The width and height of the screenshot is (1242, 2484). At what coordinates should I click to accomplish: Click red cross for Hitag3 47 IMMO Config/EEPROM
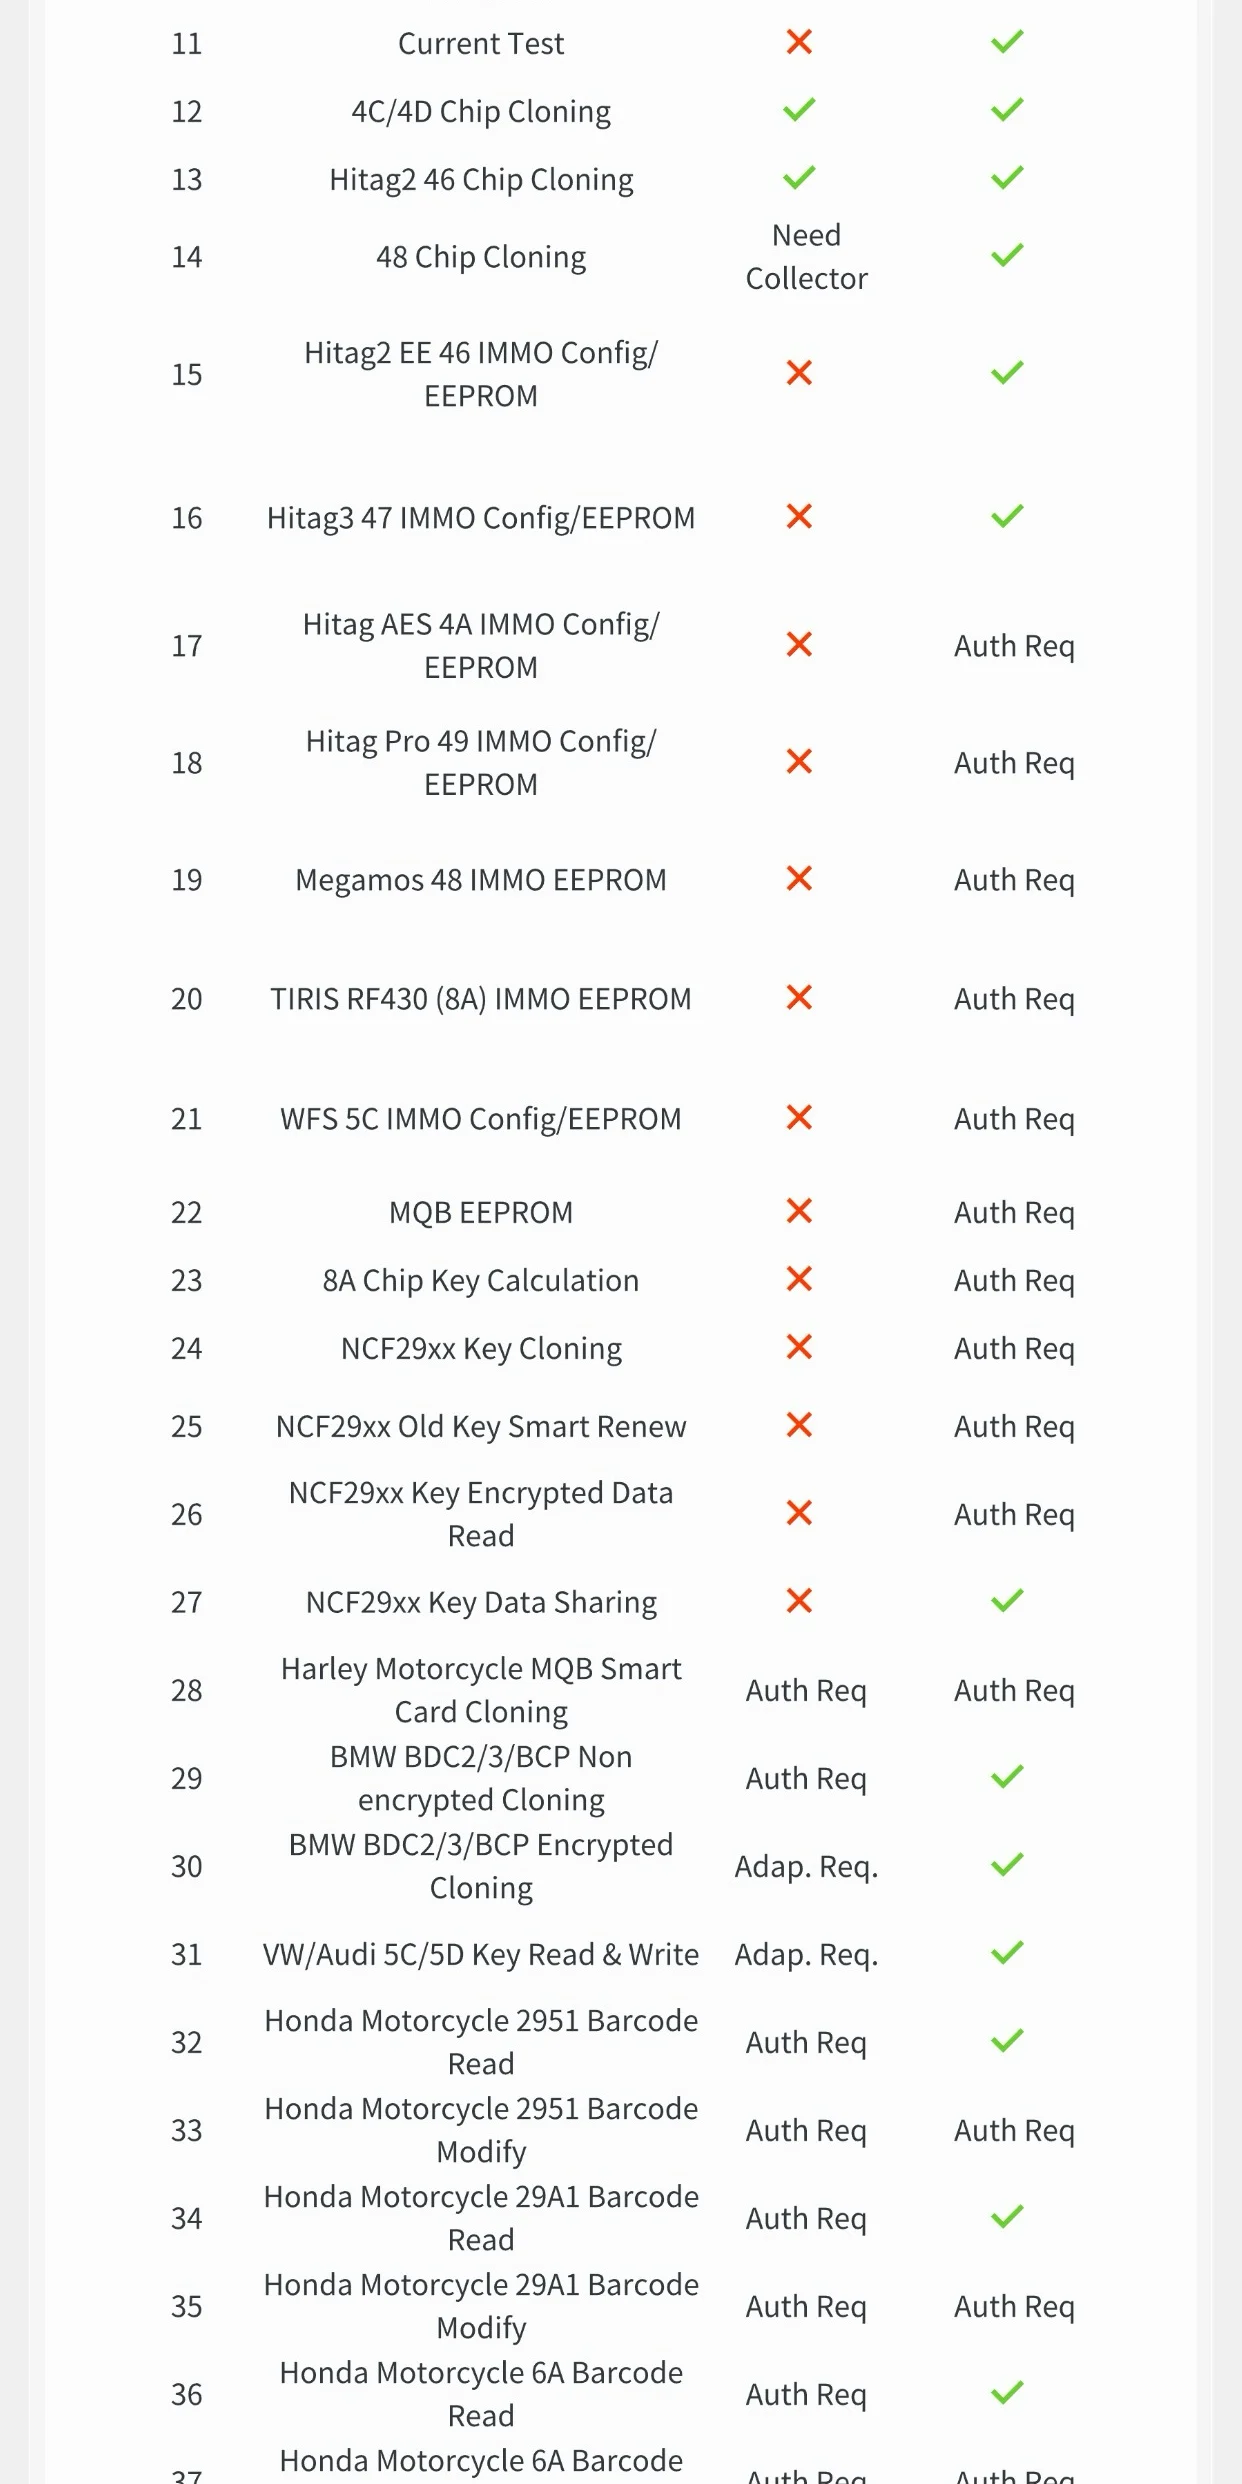click(x=799, y=516)
